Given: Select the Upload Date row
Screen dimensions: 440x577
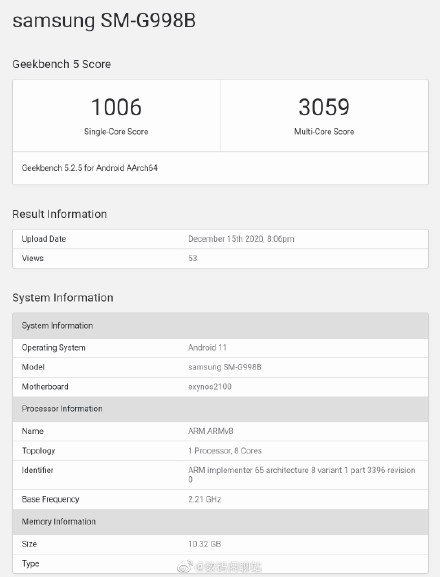Looking at the screenshot, I should pos(220,239).
